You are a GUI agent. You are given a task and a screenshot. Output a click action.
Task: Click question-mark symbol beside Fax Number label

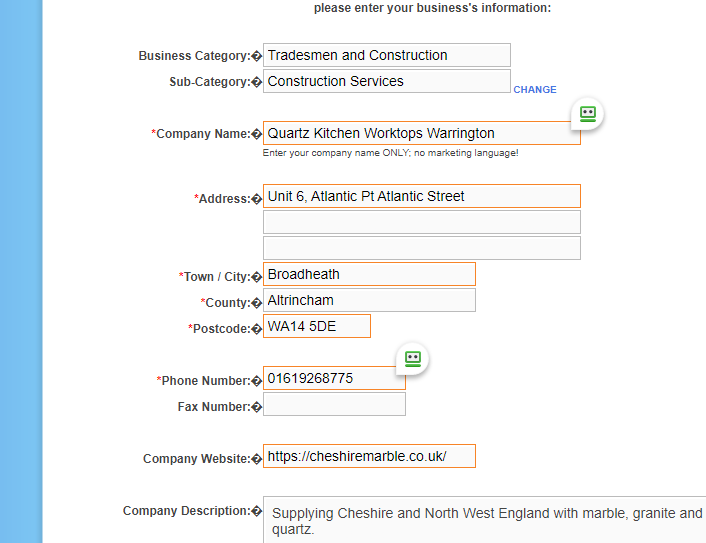pos(257,407)
